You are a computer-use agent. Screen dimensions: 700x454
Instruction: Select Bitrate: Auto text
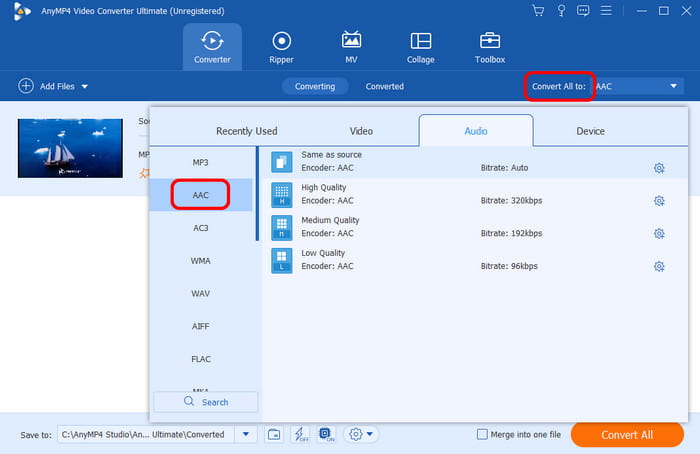point(504,168)
